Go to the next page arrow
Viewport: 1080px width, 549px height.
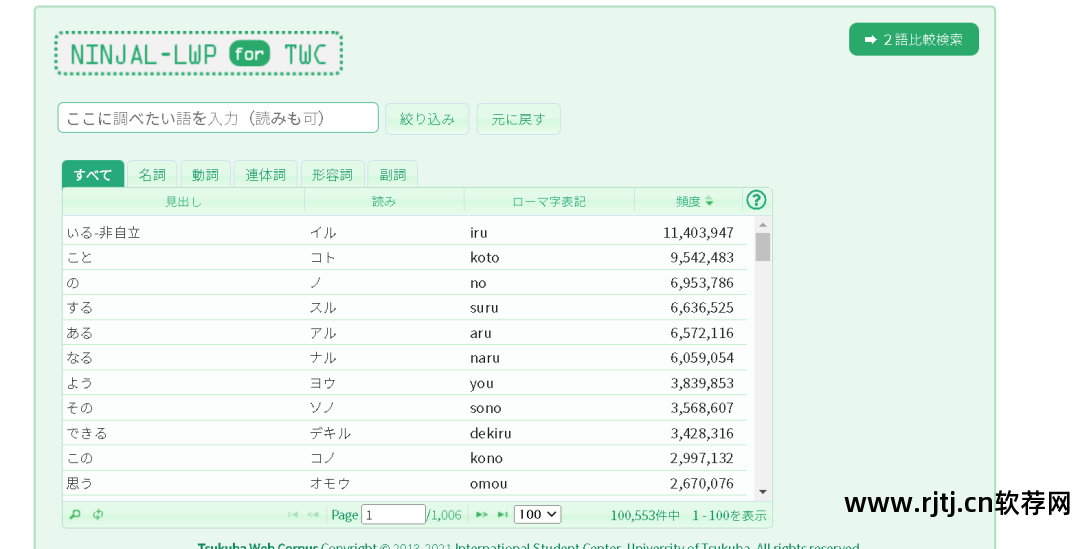[481, 515]
